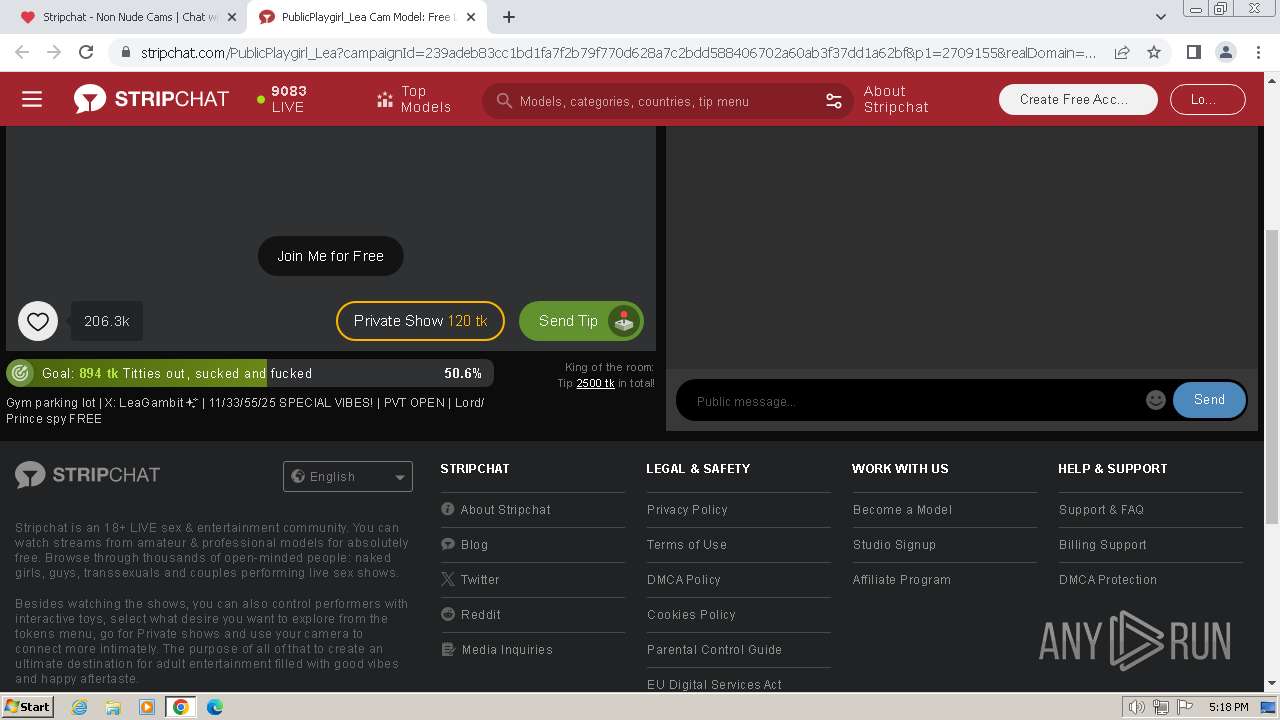Click the footer Stripchat logo
Image resolution: width=1280 pixels, height=720 pixels.
(x=88, y=475)
